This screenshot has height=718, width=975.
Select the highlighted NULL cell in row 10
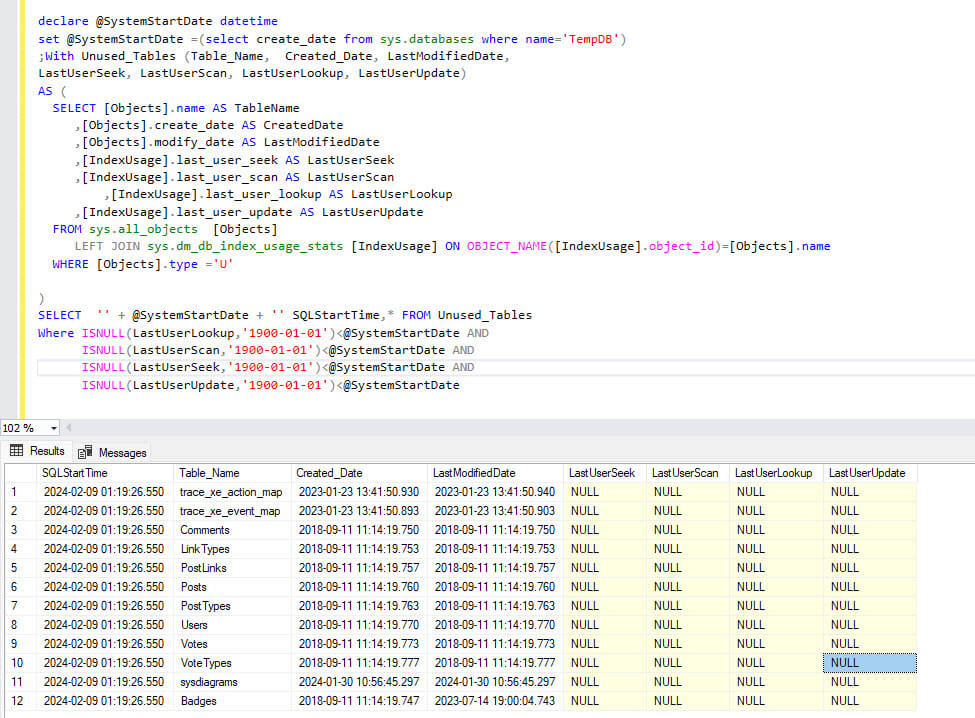pyautogui.click(x=869, y=663)
